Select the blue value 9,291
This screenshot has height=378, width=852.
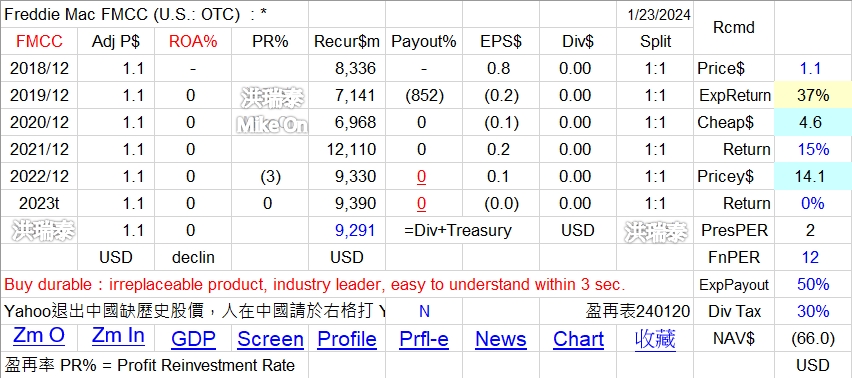tap(347, 230)
